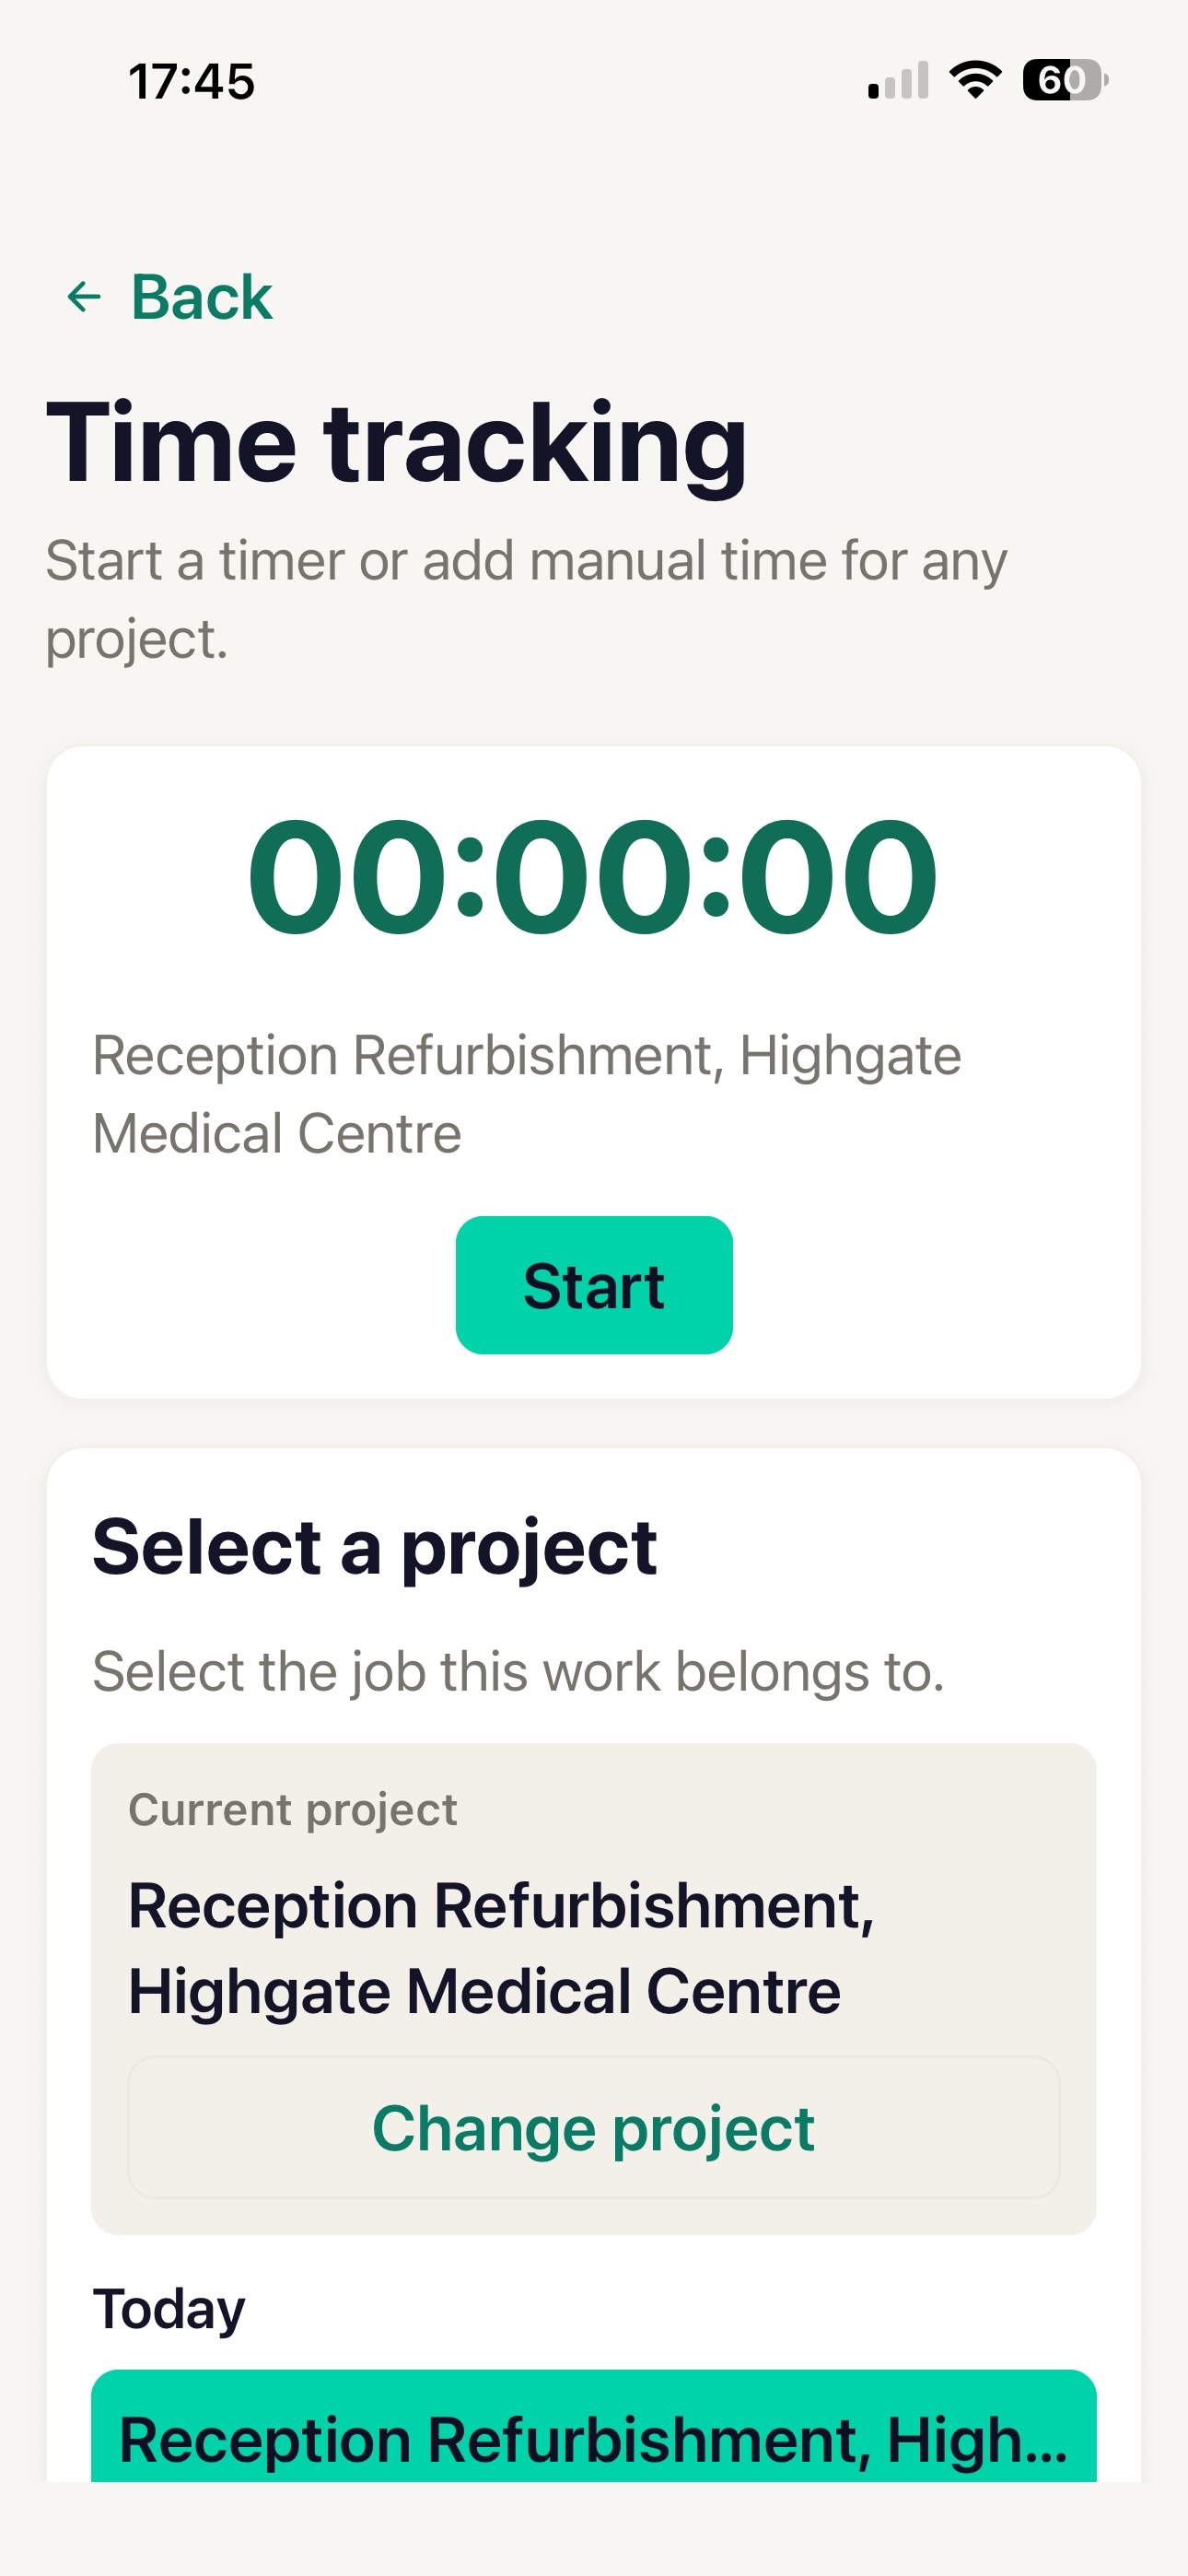Tap current project name Reception Refurbishment, Highgate
1188x2576 pixels.
(502, 1948)
